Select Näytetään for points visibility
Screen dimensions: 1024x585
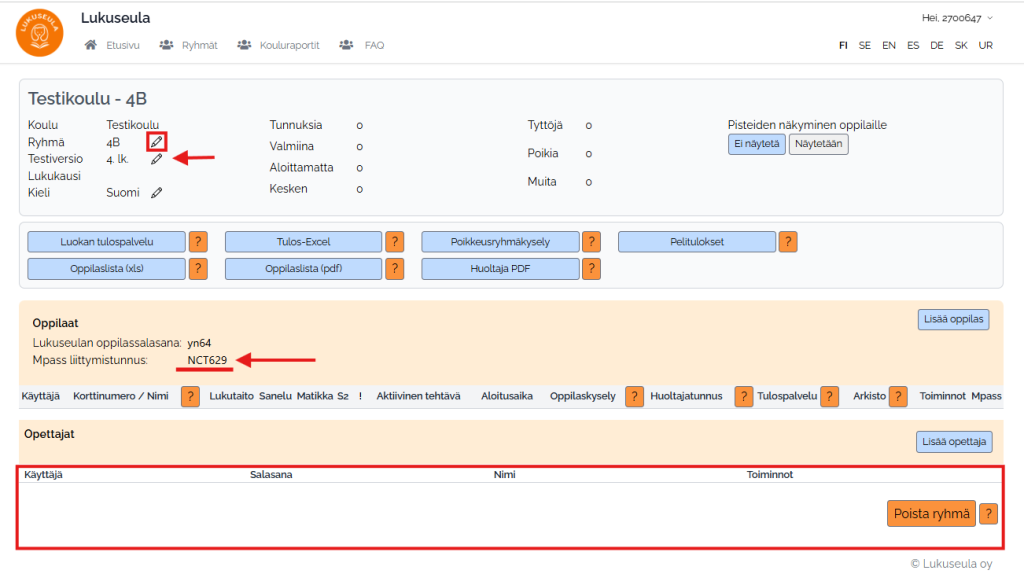click(818, 144)
